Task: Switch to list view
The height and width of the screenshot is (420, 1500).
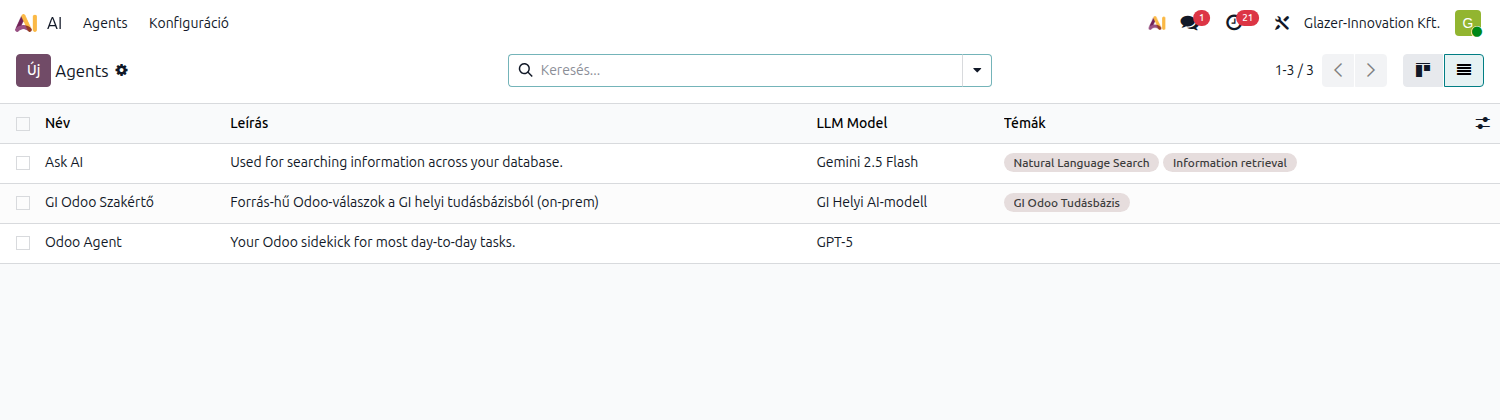Action: tap(1464, 70)
